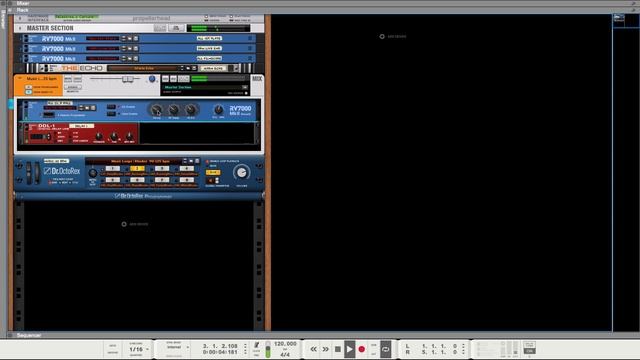Toggle EQ Enable on the expanded RV7000
640x360 pixels.
click(111, 107)
